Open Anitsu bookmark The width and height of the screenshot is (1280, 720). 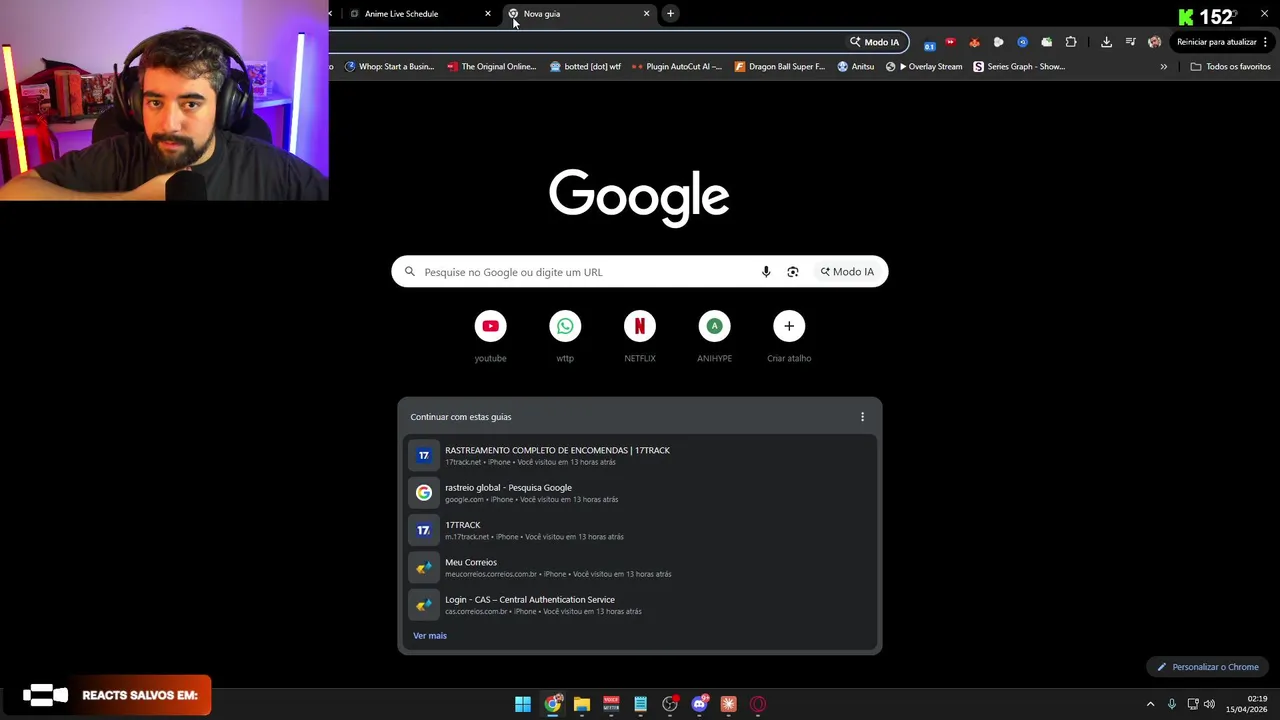855,67
